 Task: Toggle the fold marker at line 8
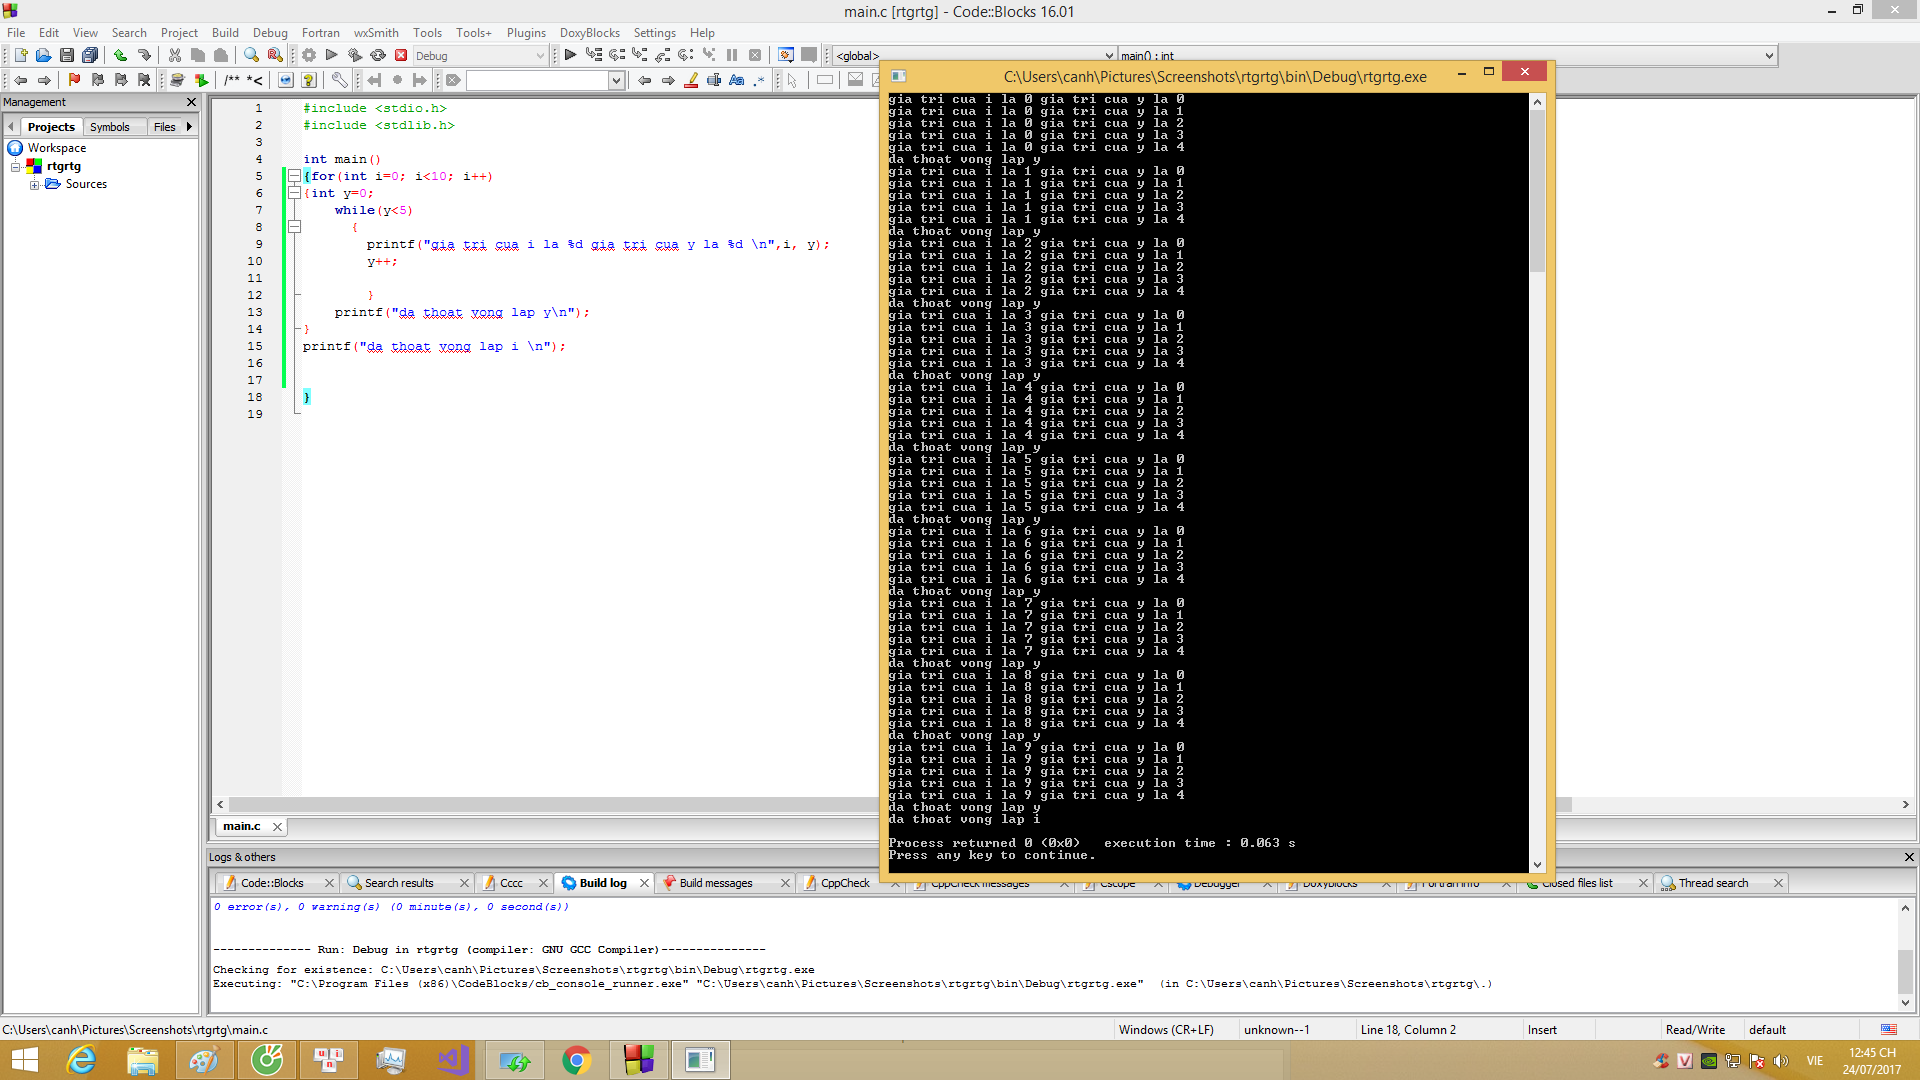click(294, 227)
